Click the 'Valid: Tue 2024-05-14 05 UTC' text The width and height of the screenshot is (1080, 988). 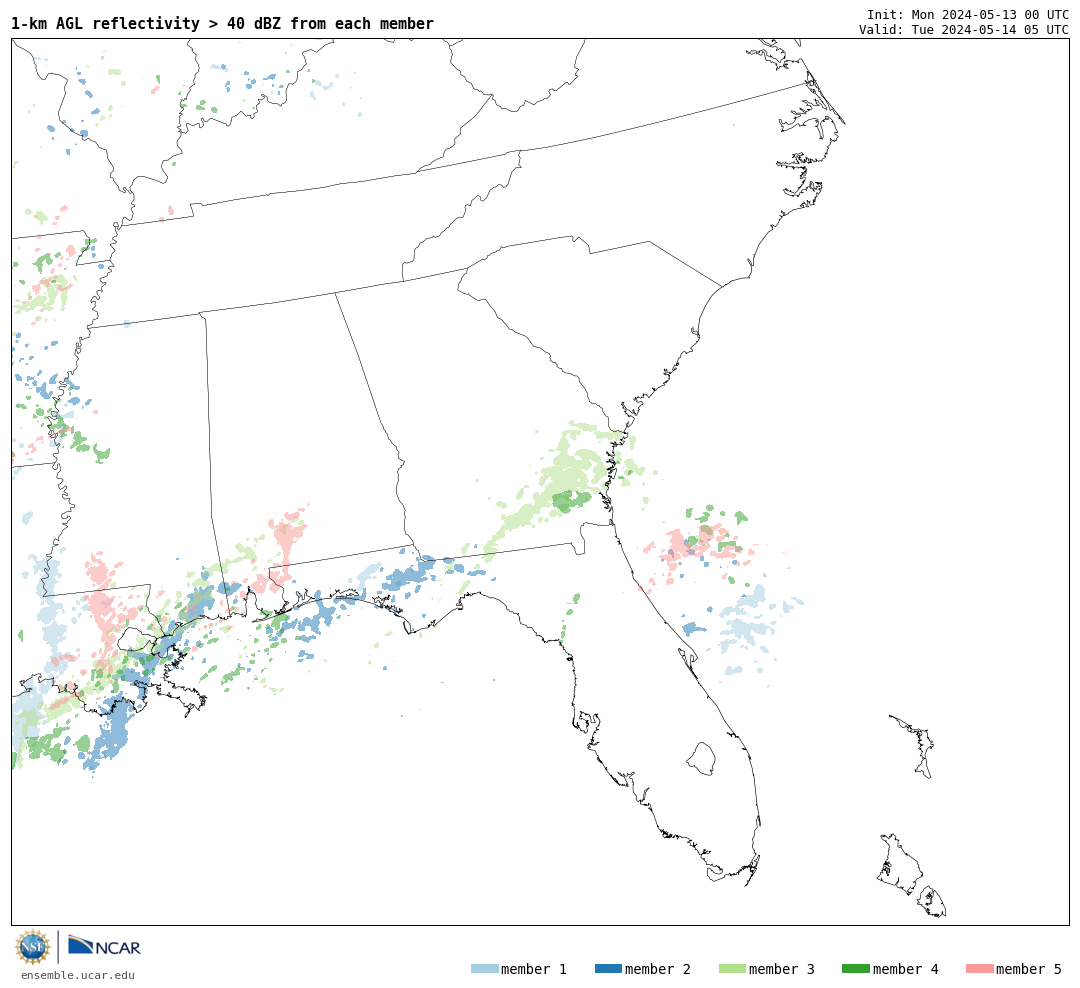(964, 30)
